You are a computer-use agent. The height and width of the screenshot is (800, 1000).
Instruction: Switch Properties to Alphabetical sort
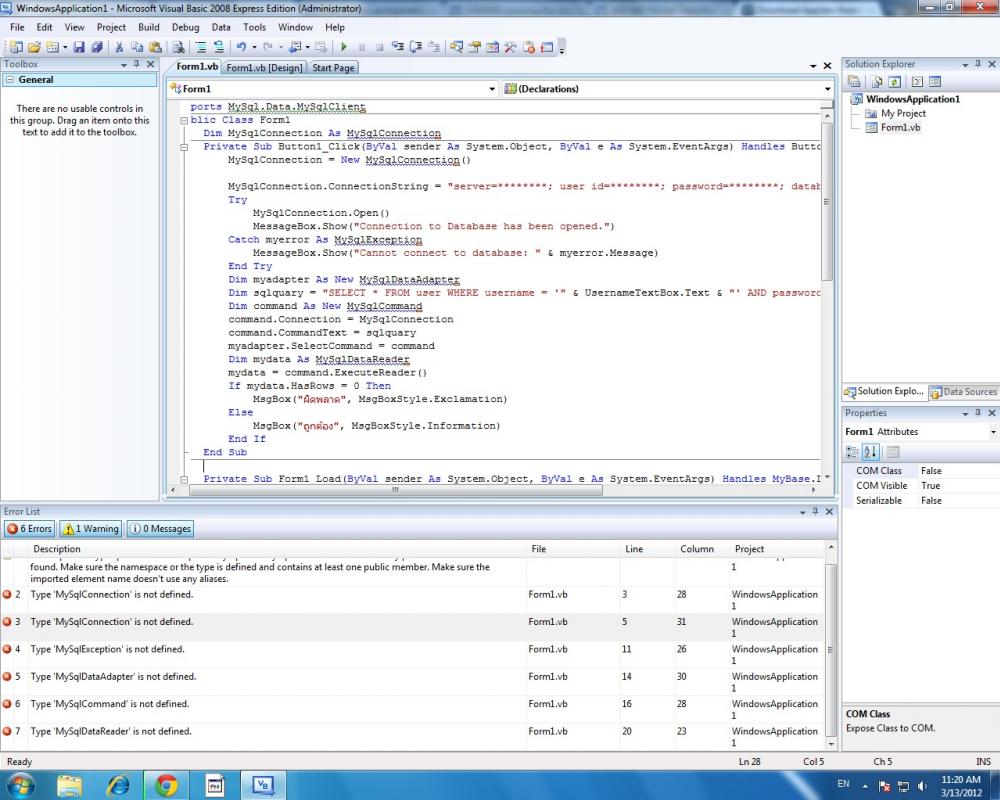[871, 452]
